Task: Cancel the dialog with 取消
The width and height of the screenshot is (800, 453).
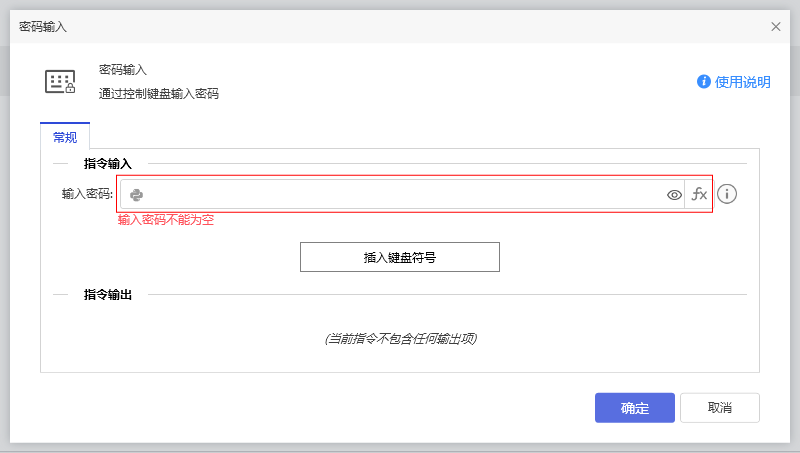Action: (719, 408)
